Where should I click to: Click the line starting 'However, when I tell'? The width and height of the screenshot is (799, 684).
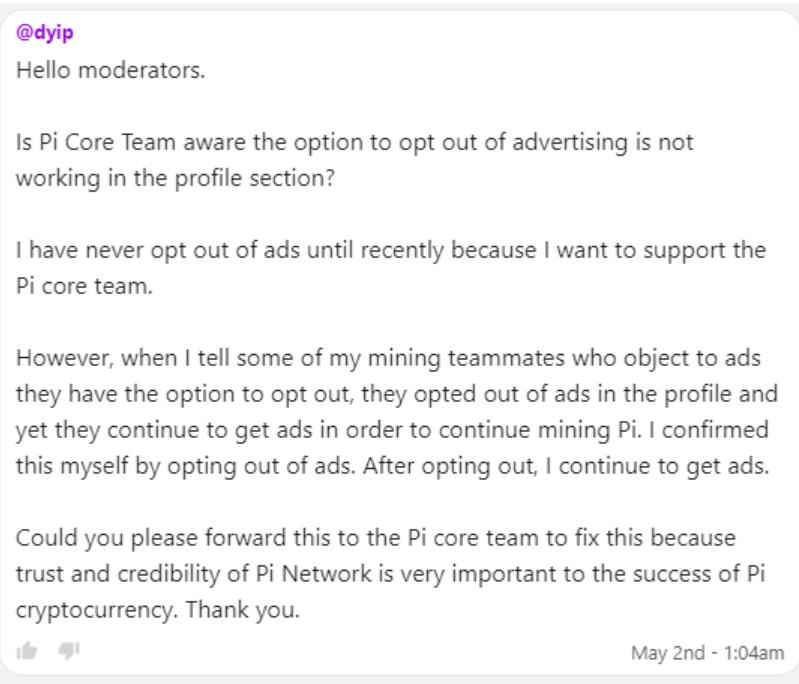388,358
